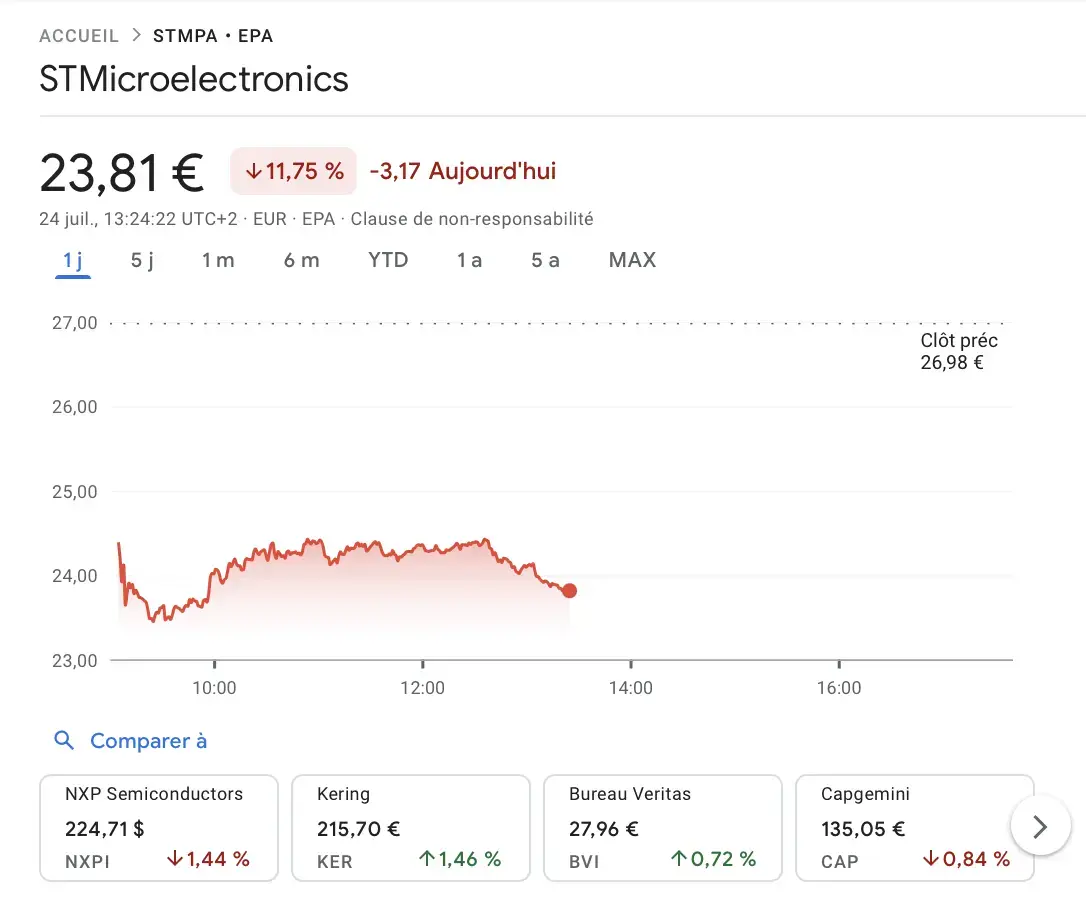Click the red downward arrow beside 11,75 %
This screenshot has height=912, width=1086.
252,171
